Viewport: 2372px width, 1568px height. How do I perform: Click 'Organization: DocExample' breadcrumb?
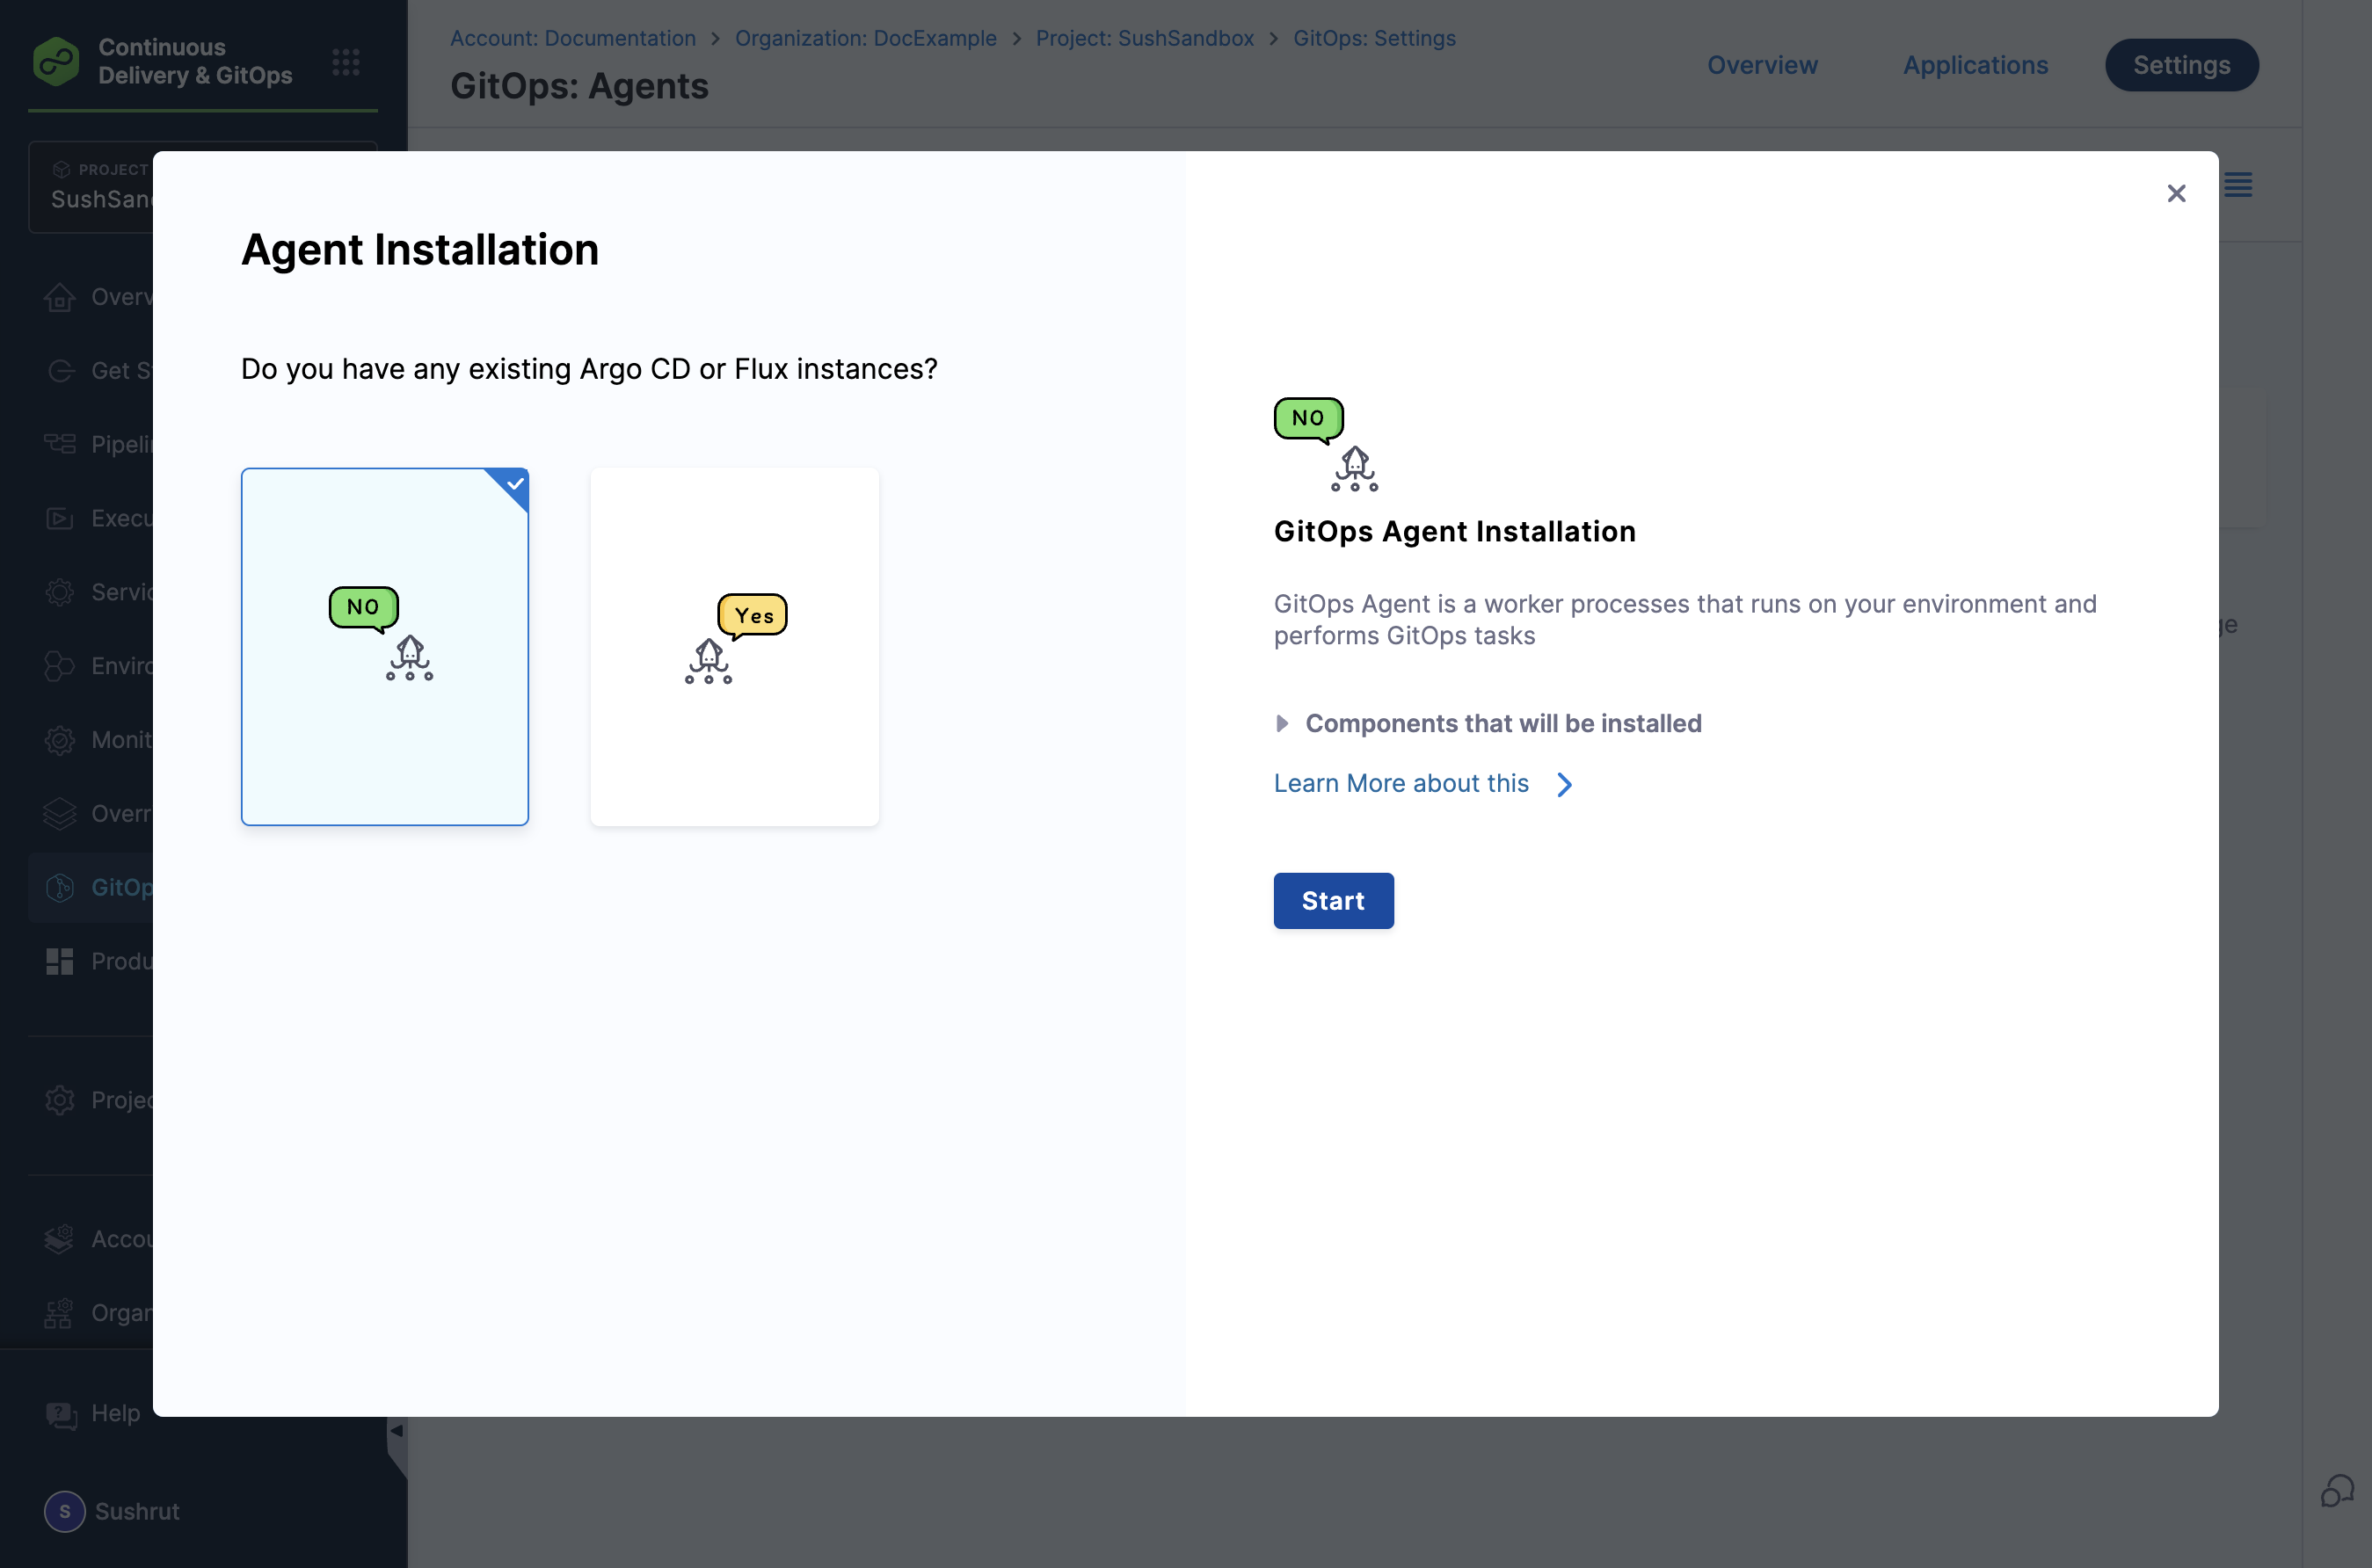point(865,38)
